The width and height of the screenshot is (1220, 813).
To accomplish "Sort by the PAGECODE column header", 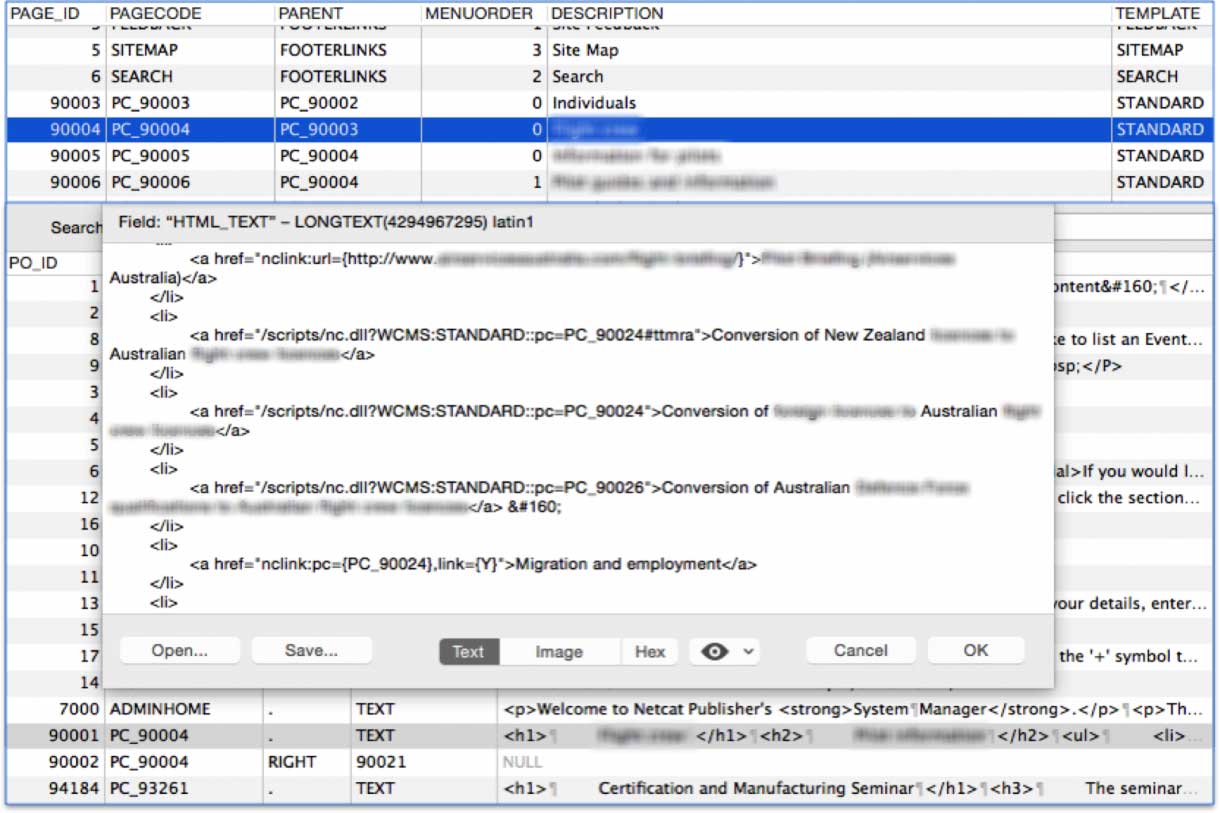I will click(x=155, y=13).
